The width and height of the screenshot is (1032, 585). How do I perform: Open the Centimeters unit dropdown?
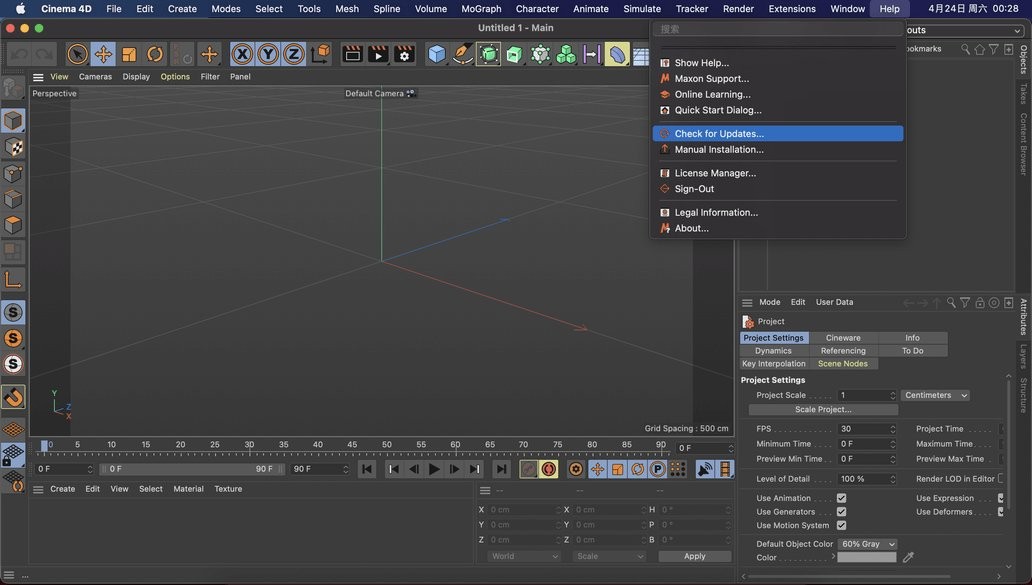935,395
